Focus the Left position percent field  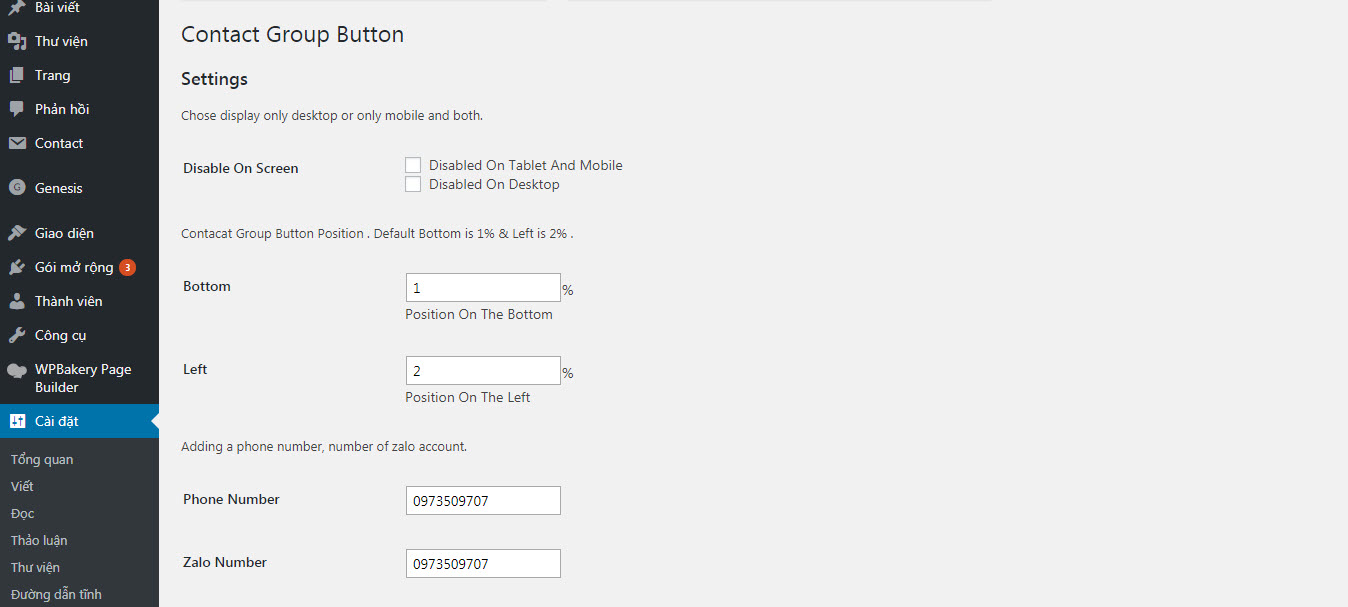pyautogui.click(x=483, y=371)
